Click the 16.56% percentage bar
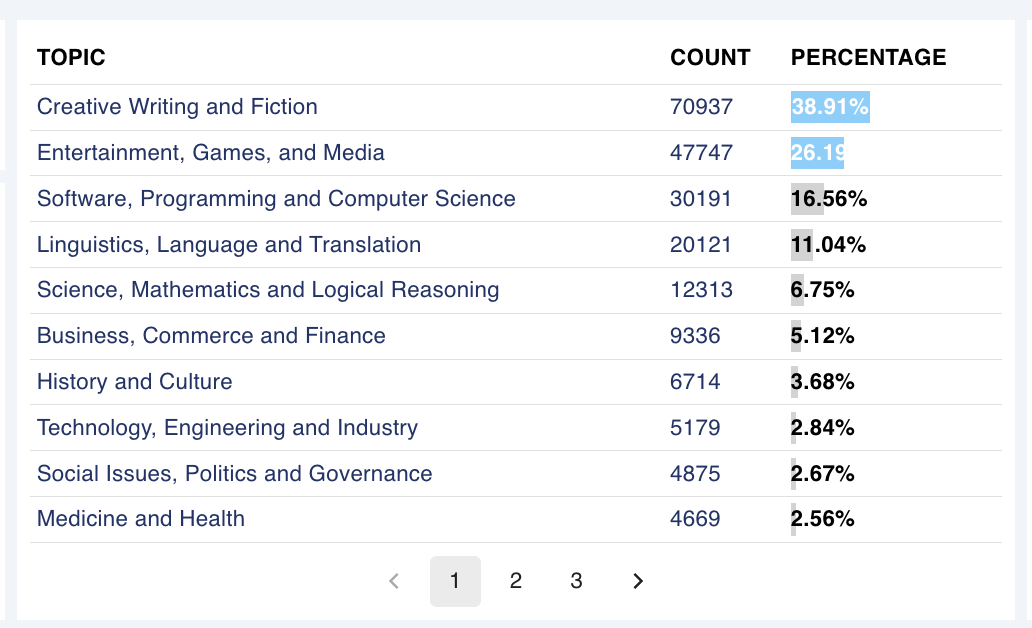Viewport: 1032px width, 628px height. coord(828,199)
